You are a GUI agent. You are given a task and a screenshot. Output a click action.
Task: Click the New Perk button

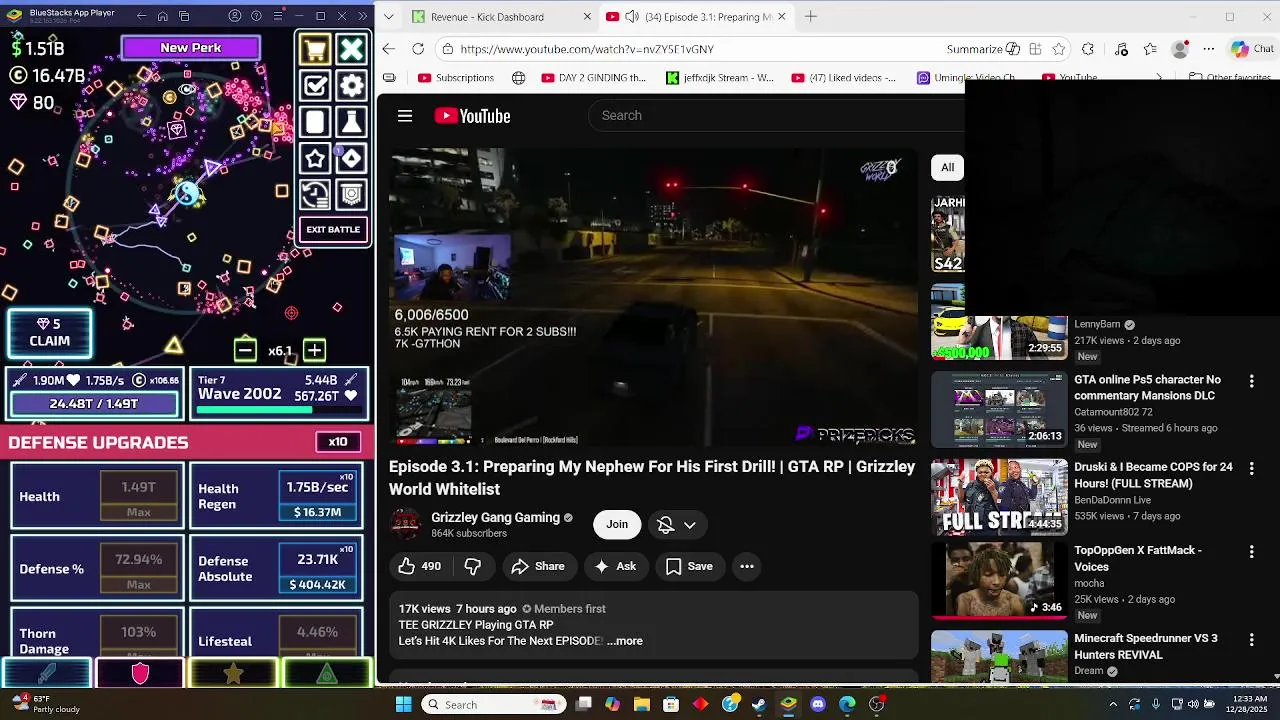[190, 48]
